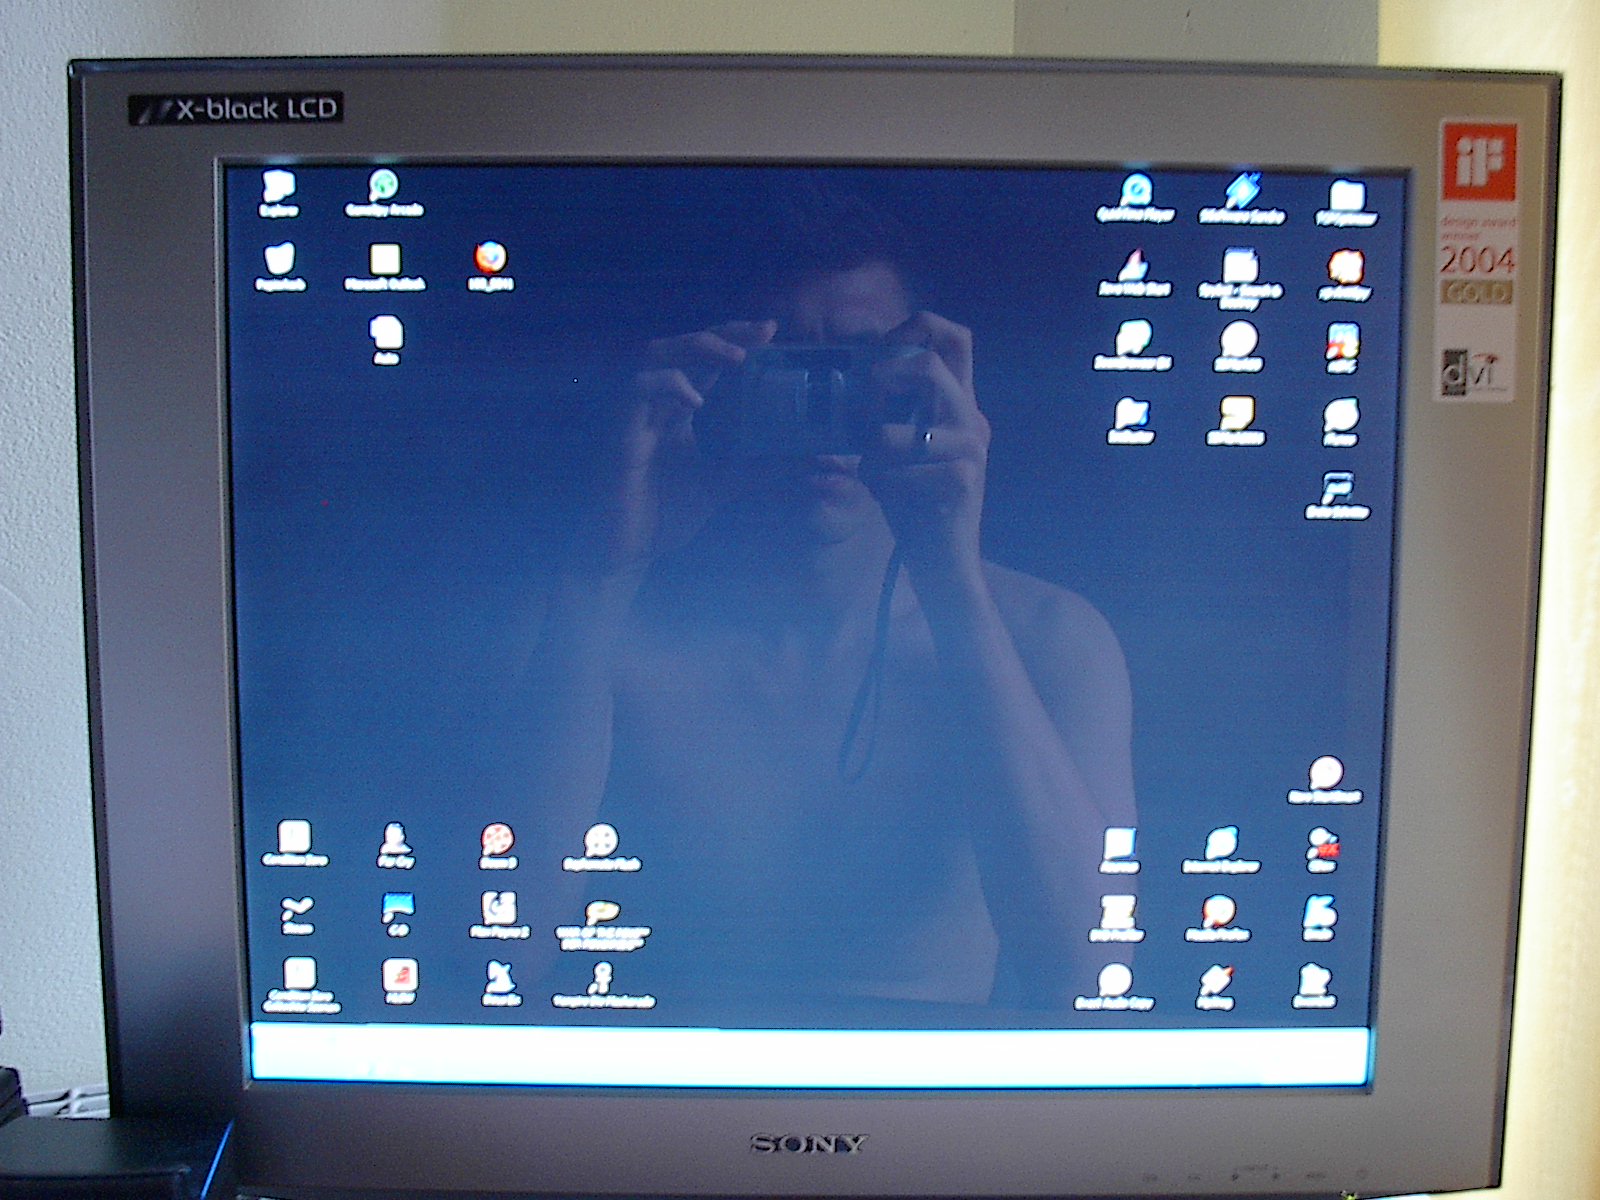
Task: Open the Mozilla Firefox desktop shortcut
Action: click(x=490, y=260)
